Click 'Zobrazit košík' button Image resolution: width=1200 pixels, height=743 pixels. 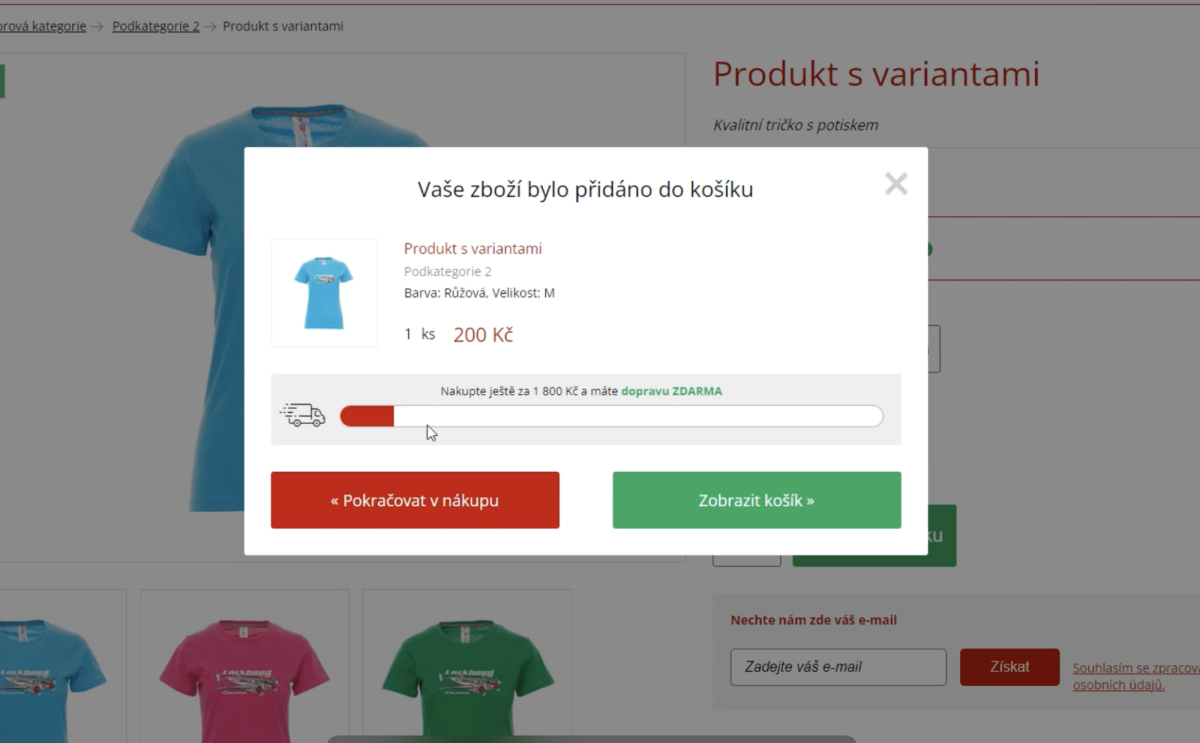[x=757, y=500]
